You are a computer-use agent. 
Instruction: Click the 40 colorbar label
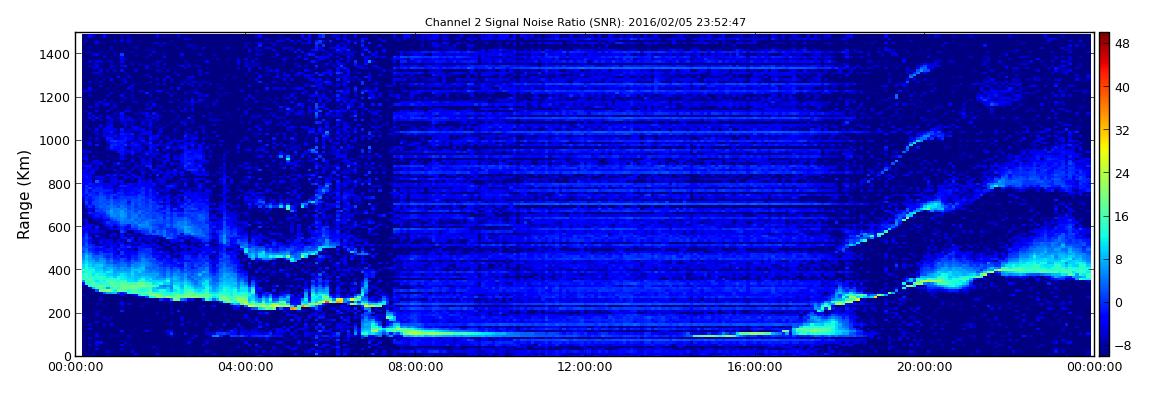pyautogui.click(x=1121, y=87)
